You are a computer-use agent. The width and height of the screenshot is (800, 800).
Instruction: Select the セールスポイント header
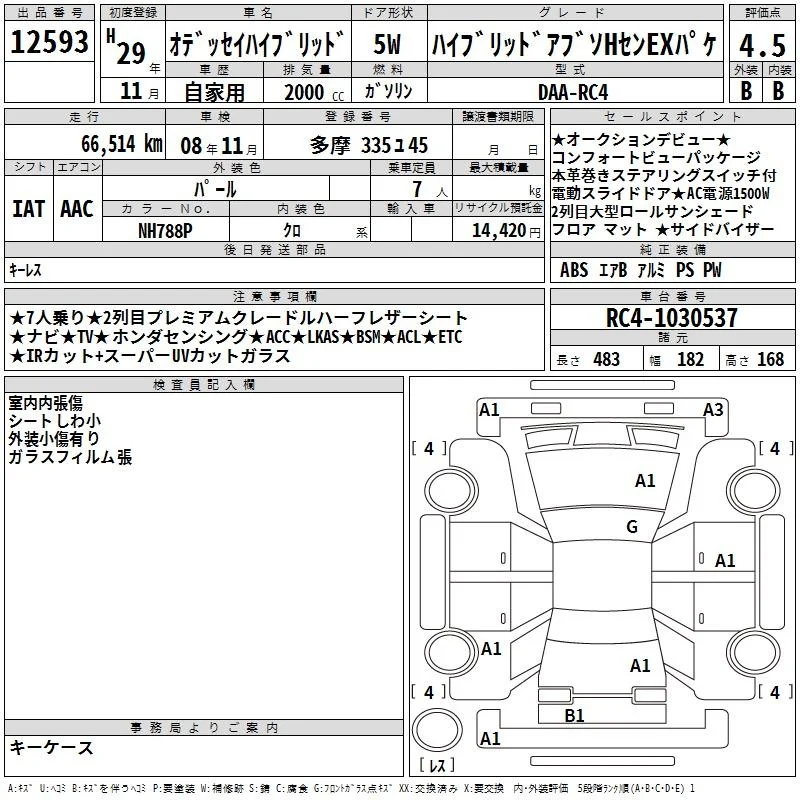672,116
